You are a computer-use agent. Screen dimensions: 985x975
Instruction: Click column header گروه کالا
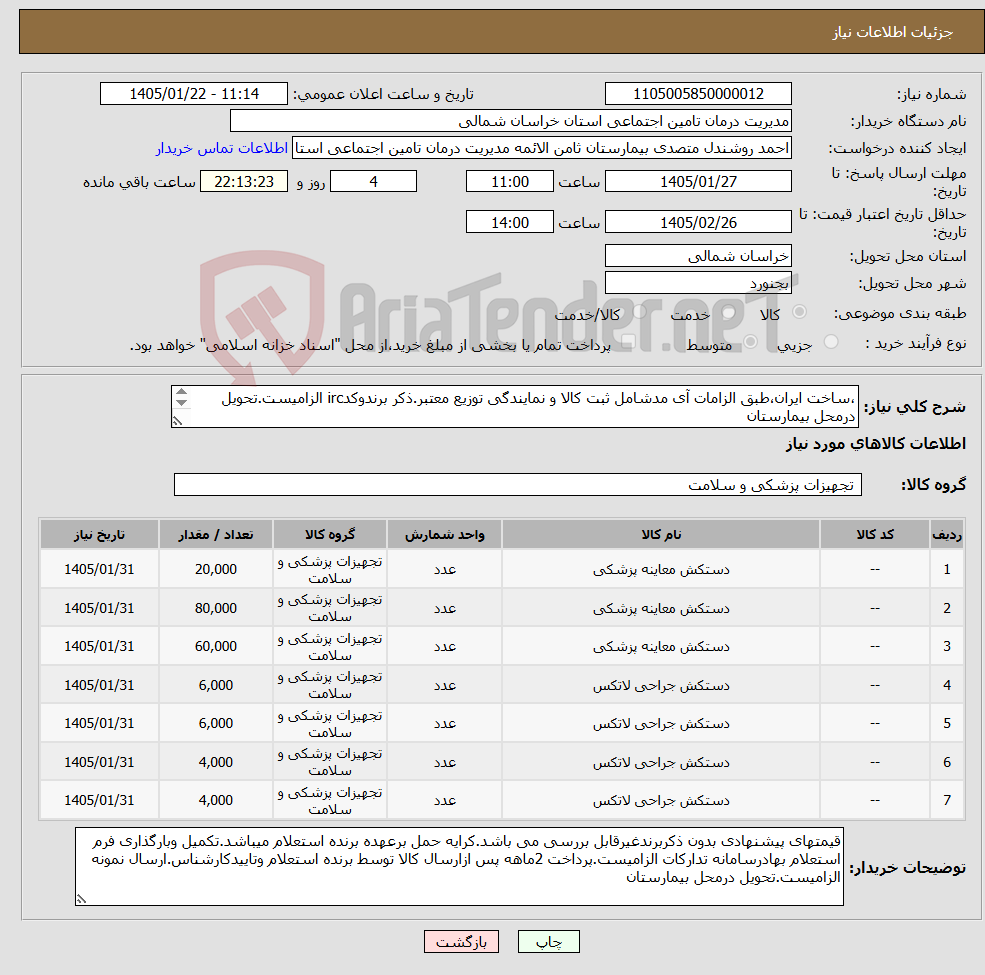pyautogui.click(x=330, y=535)
